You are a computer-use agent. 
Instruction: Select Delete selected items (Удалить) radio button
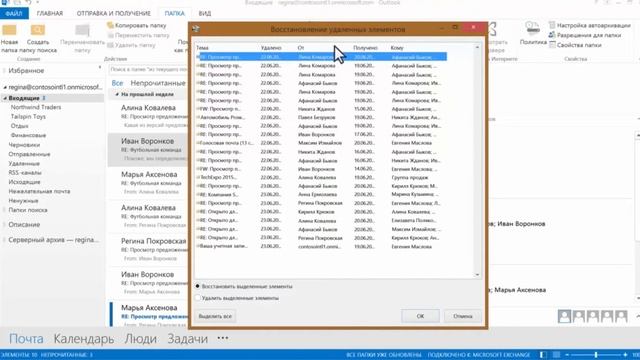[x=198, y=298]
